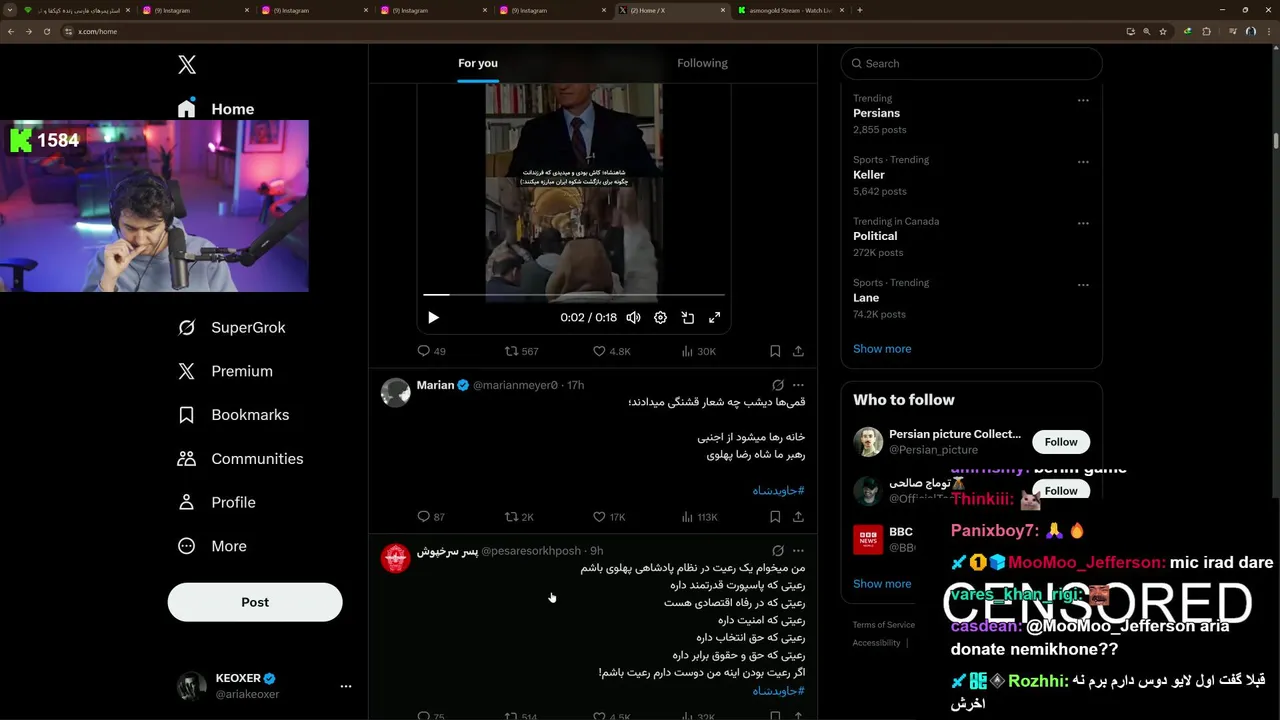The image size is (1280, 720).
Task: Reload the page in browser
Action: (x=46, y=31)
